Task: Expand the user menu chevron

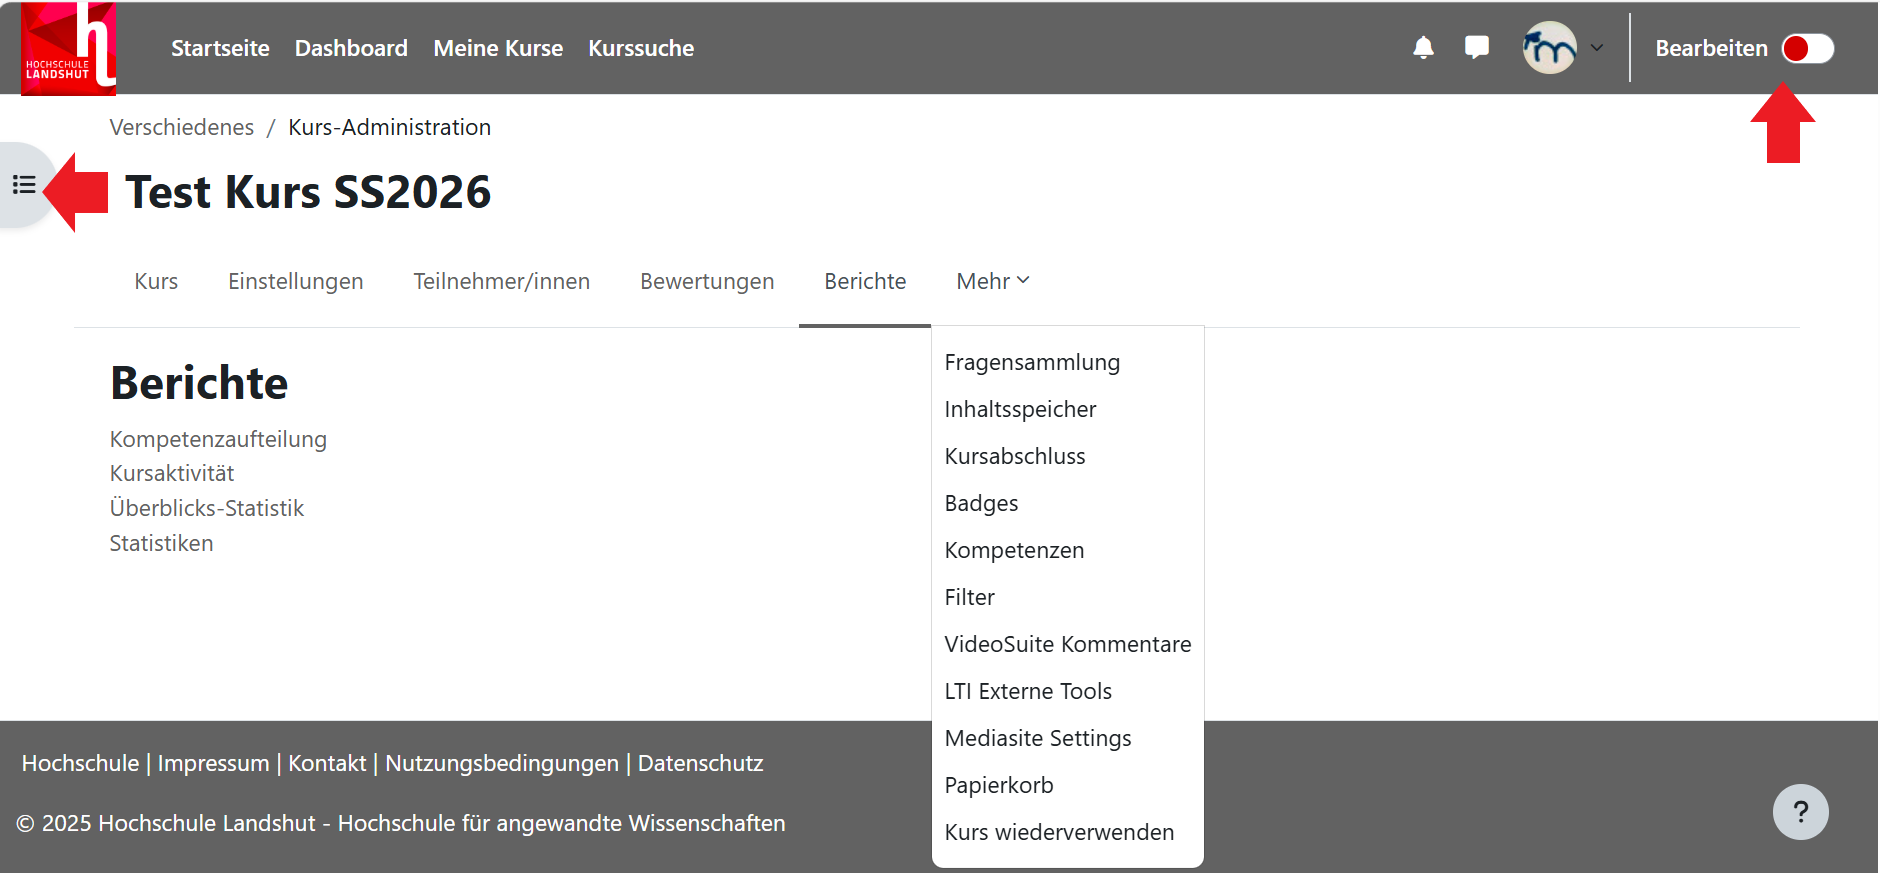Action: pos(1597,48)
